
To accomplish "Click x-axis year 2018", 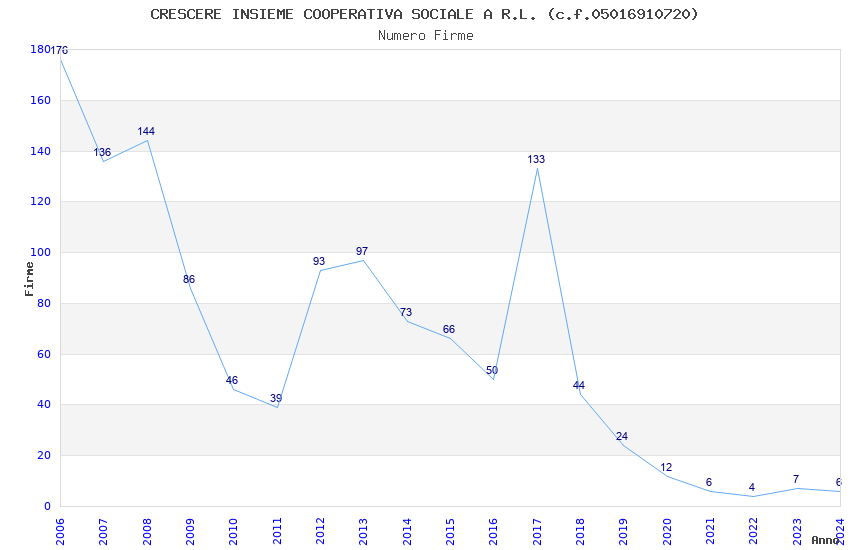I will click(581, 532).
